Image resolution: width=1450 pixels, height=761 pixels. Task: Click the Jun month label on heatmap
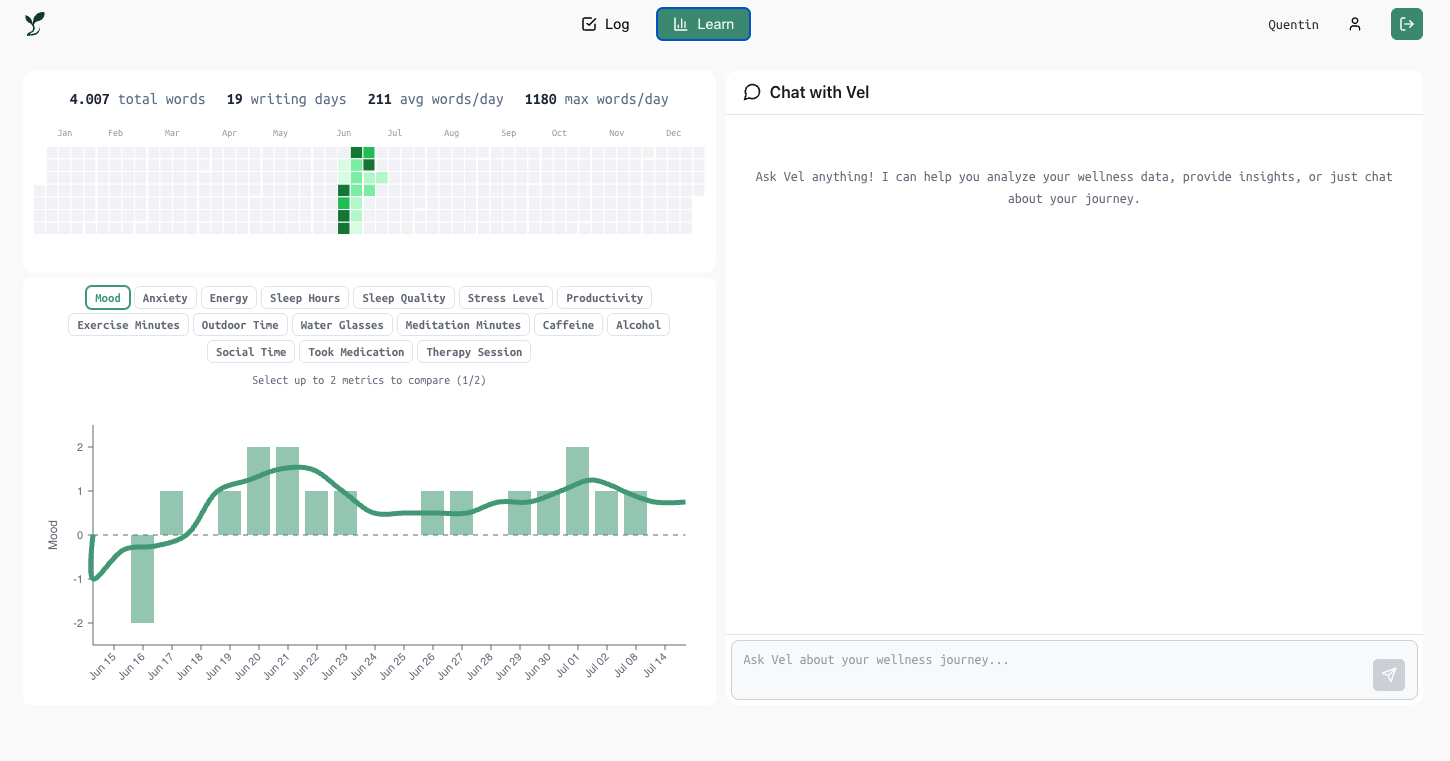344,133
